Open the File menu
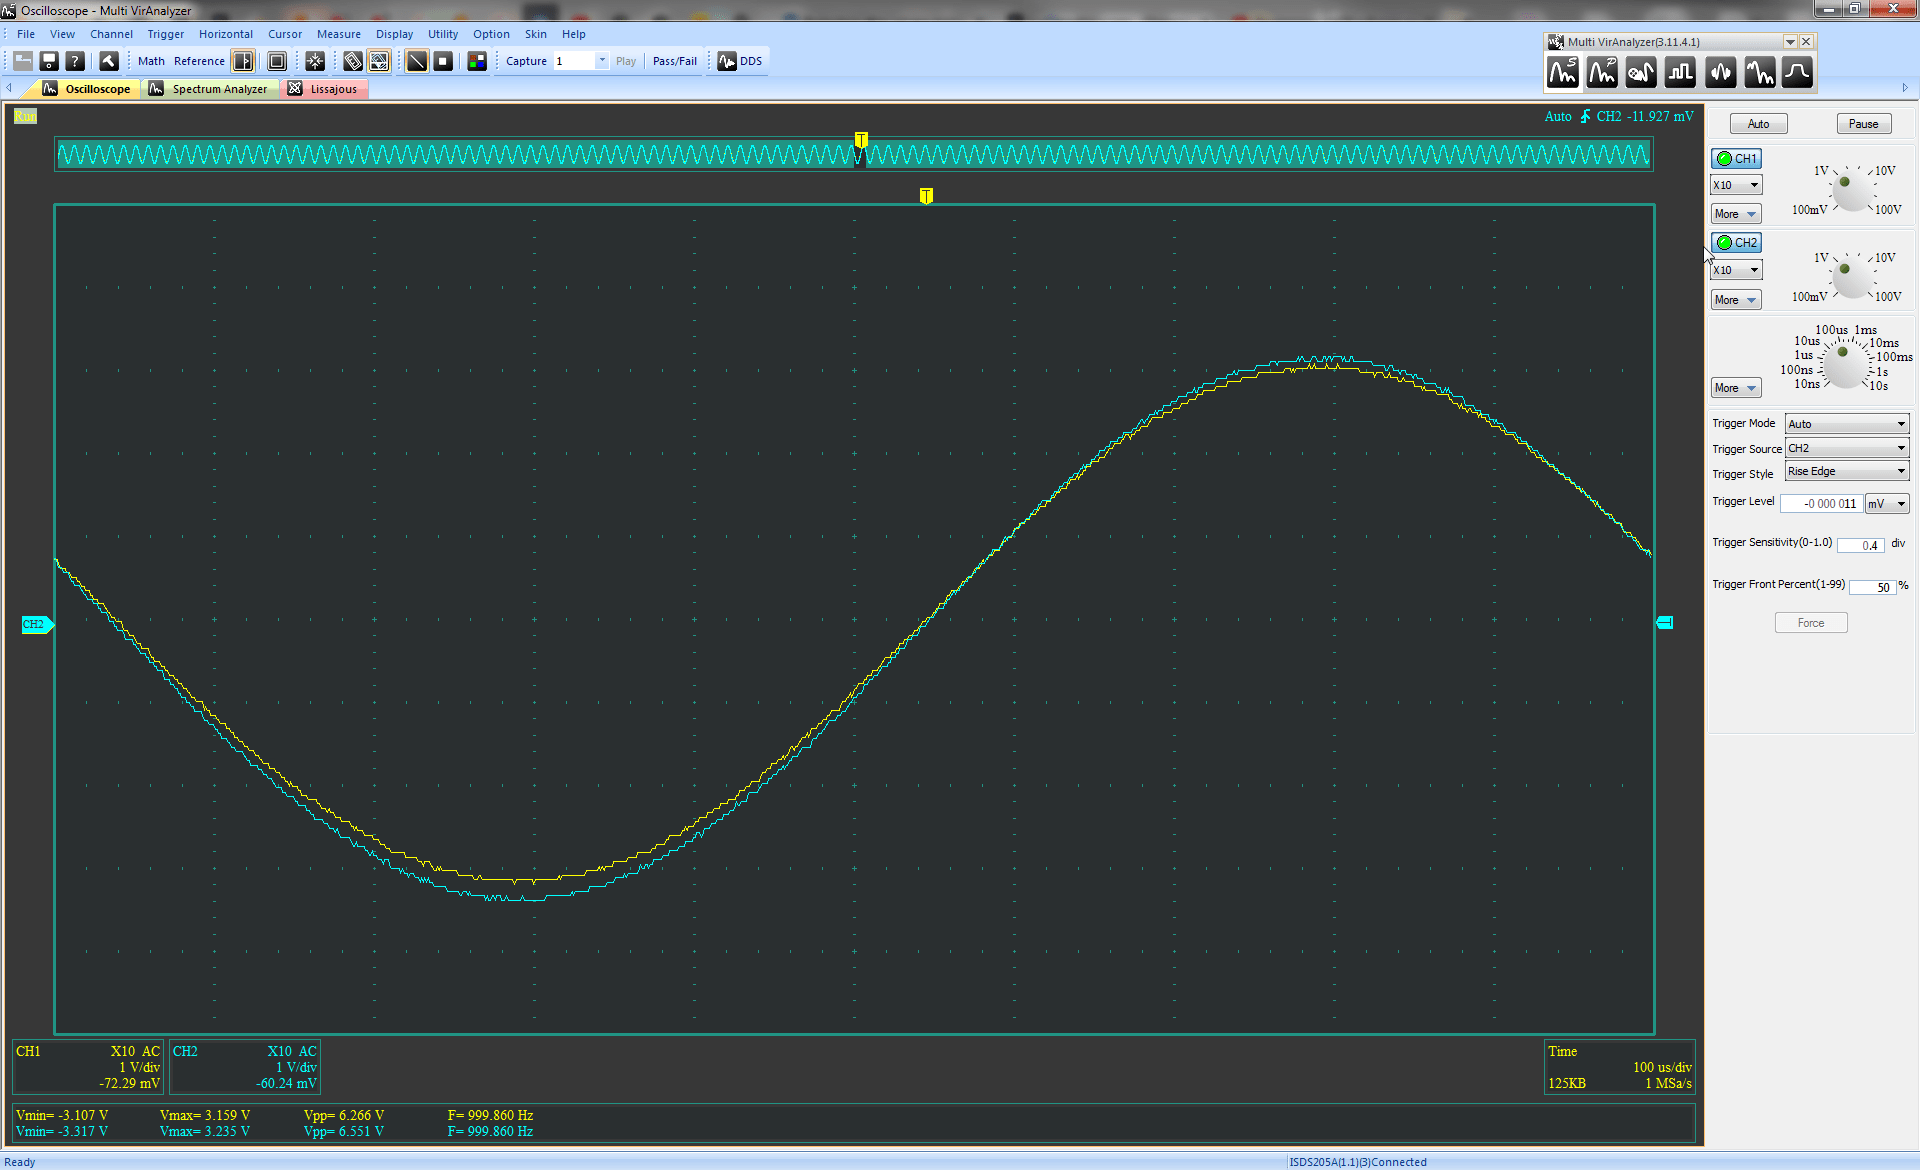 pos(26,34)
